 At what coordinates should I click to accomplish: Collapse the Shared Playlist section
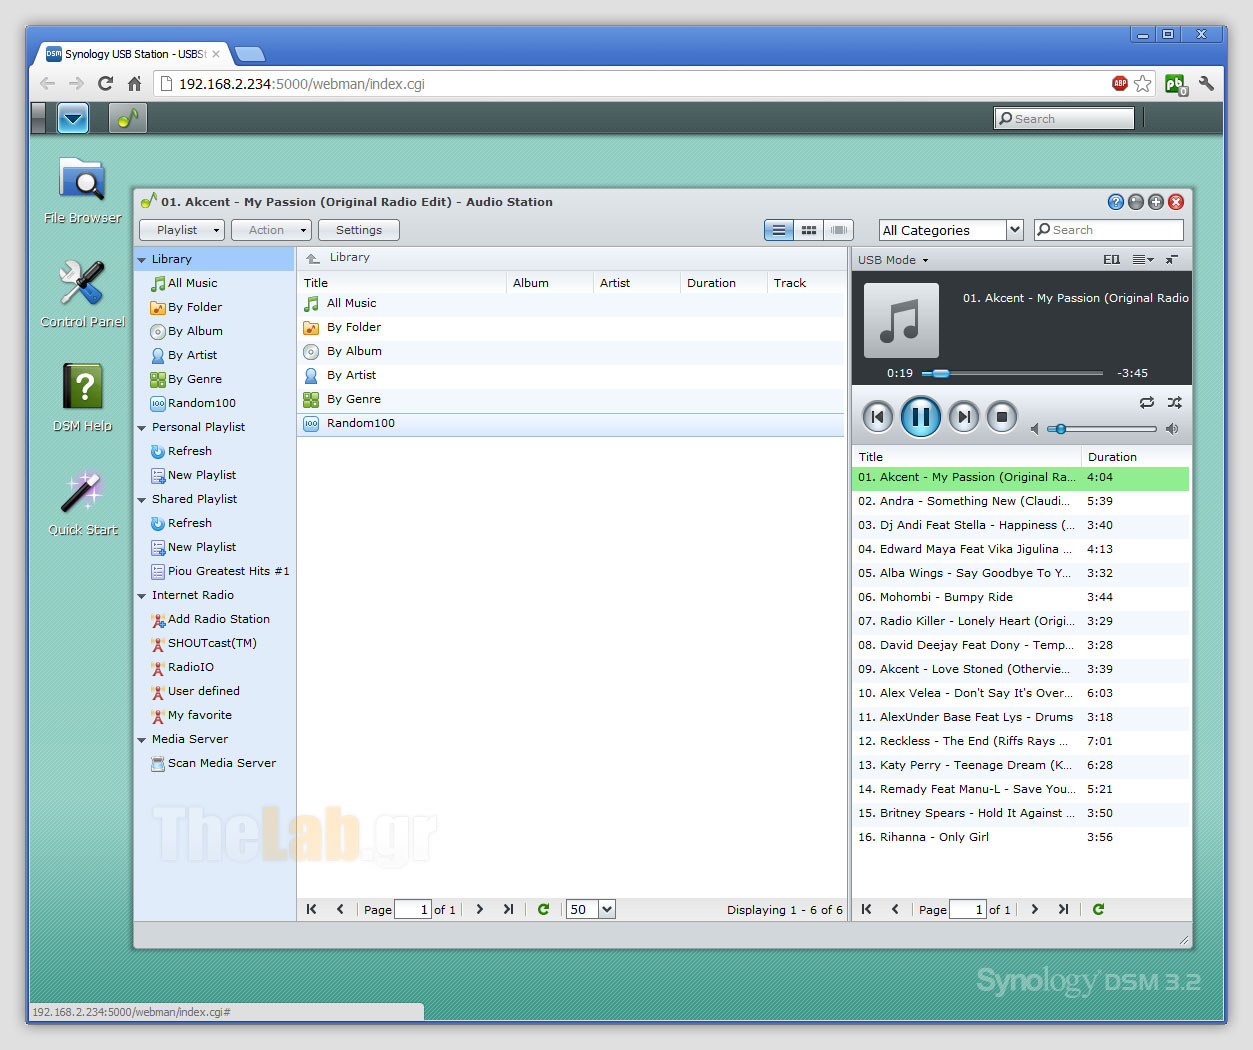pos(142,500)
